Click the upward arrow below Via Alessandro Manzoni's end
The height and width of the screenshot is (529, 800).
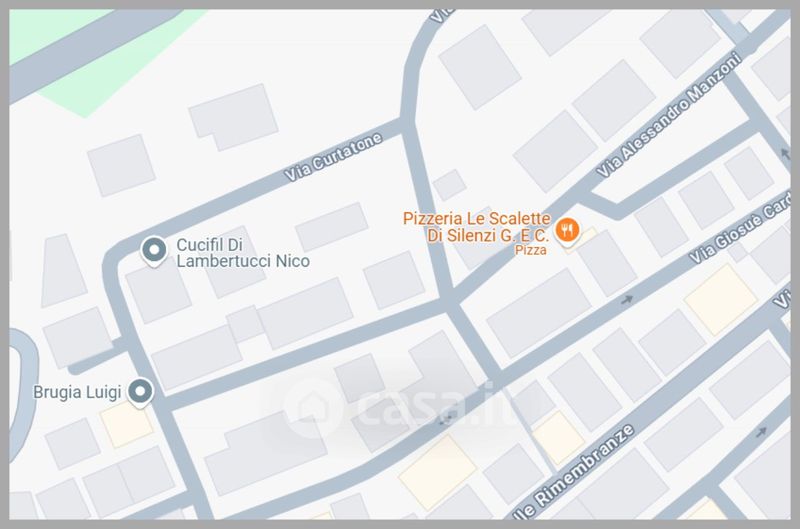[785, 152]
